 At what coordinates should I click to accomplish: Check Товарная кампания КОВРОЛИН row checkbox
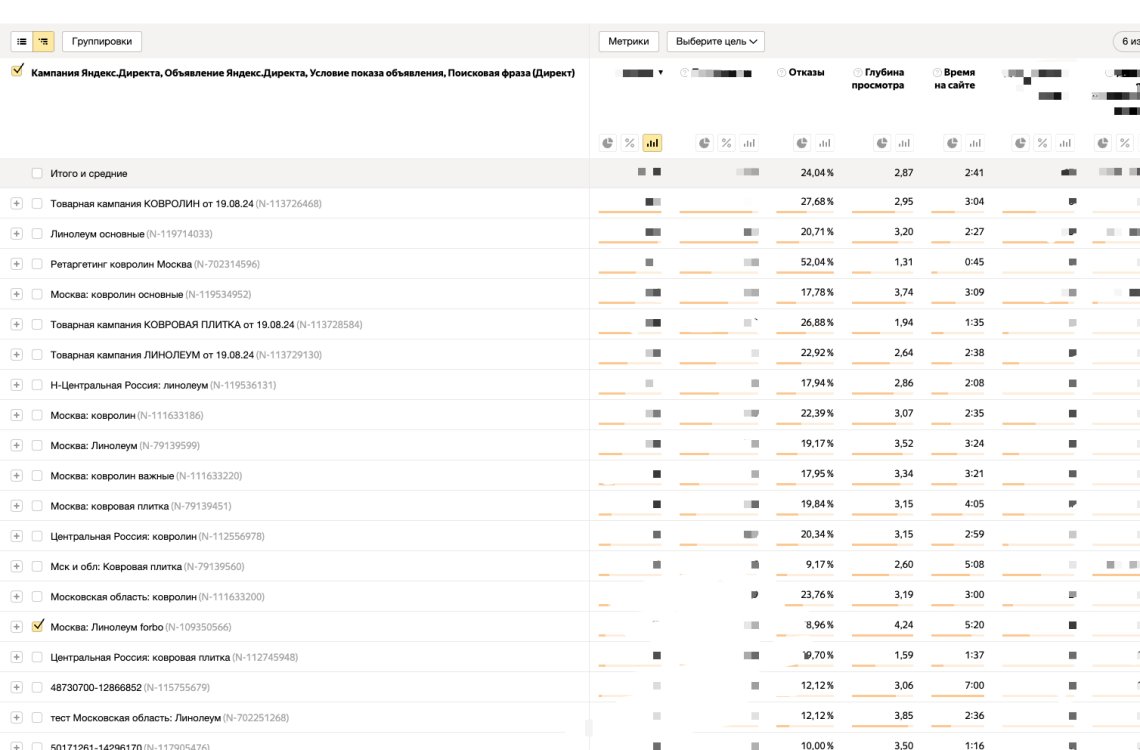[x=37, y=203]
